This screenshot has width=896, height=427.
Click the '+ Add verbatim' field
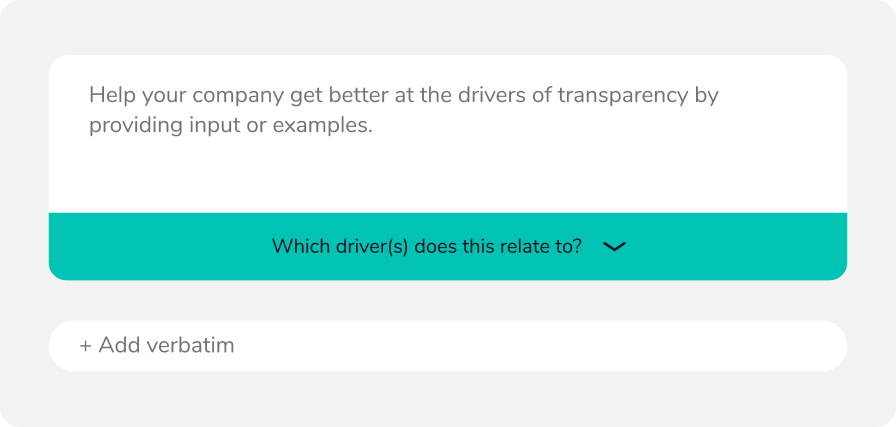click(447, 346)
